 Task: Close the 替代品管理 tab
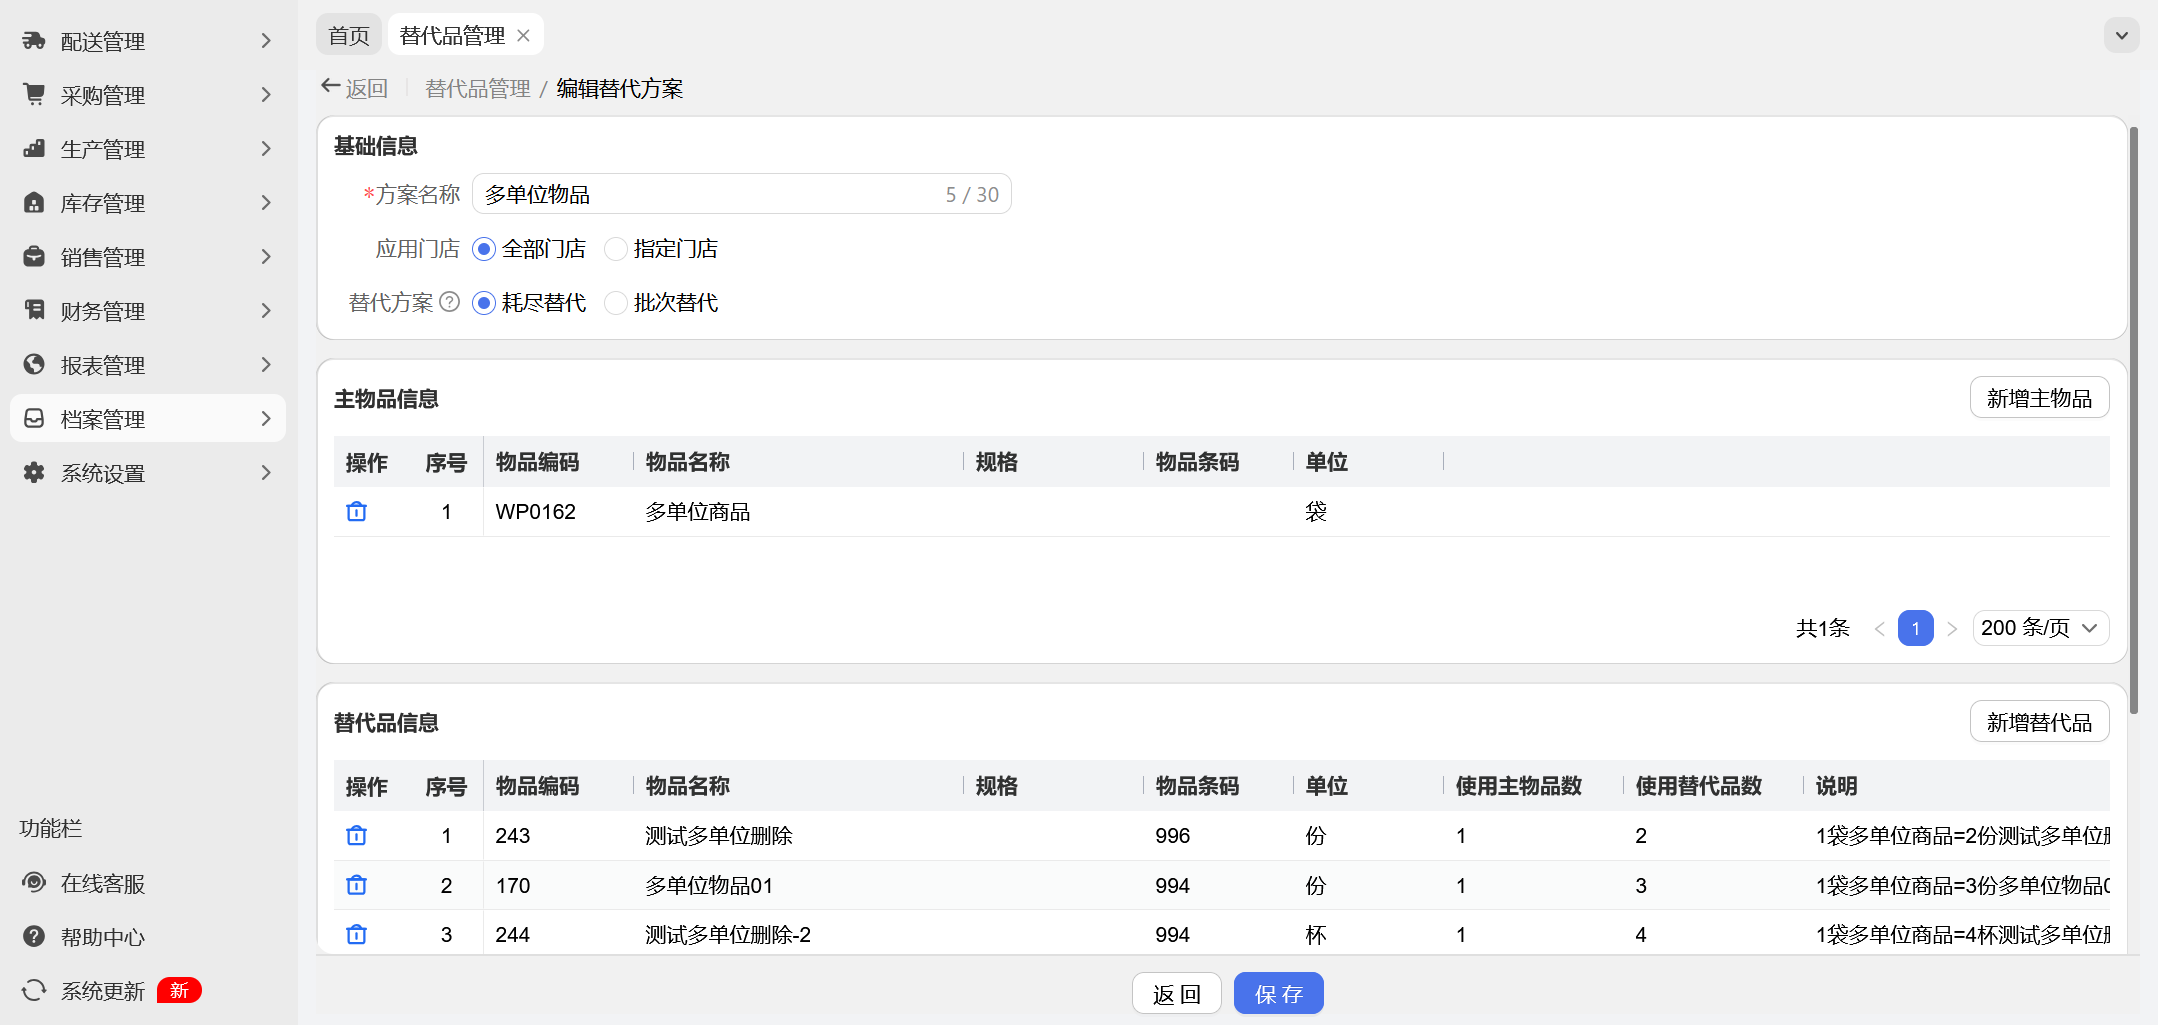pos(523,36)
